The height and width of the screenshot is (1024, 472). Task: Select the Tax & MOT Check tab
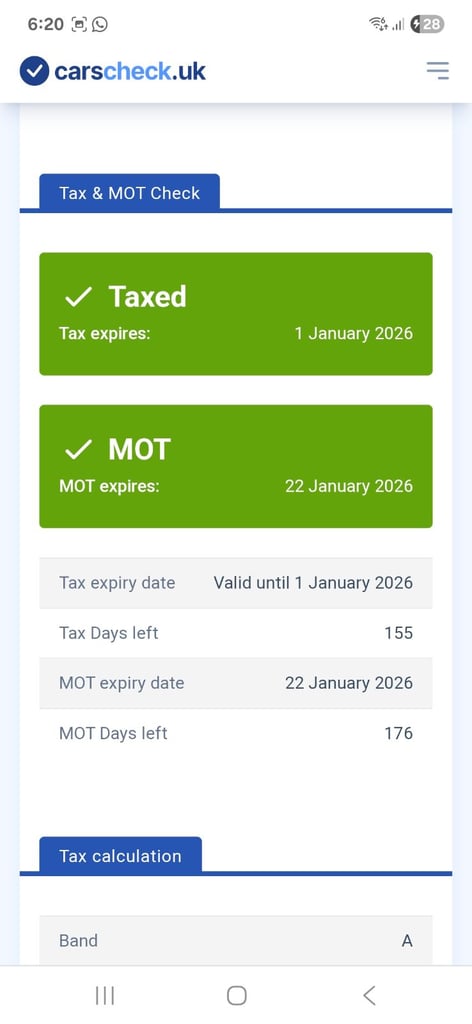tap(129, 193)
